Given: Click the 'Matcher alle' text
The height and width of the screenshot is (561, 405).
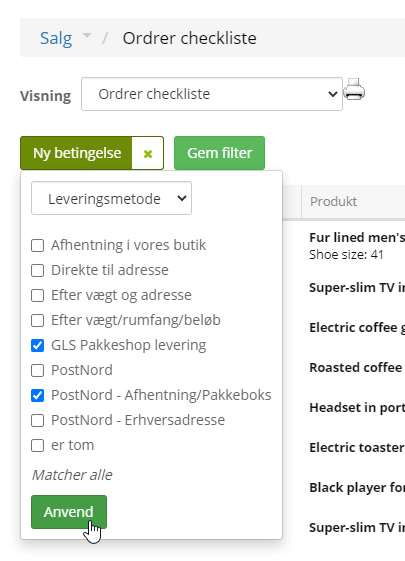Looking at the screenshot, I should coord(72,475).
